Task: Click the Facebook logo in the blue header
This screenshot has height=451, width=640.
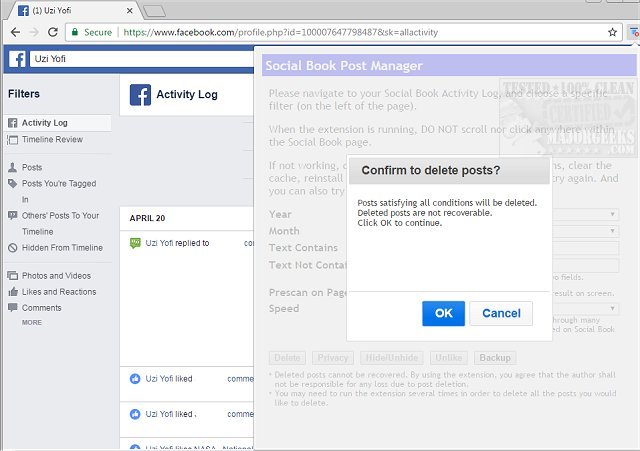Action: click(x=17, y=59)
